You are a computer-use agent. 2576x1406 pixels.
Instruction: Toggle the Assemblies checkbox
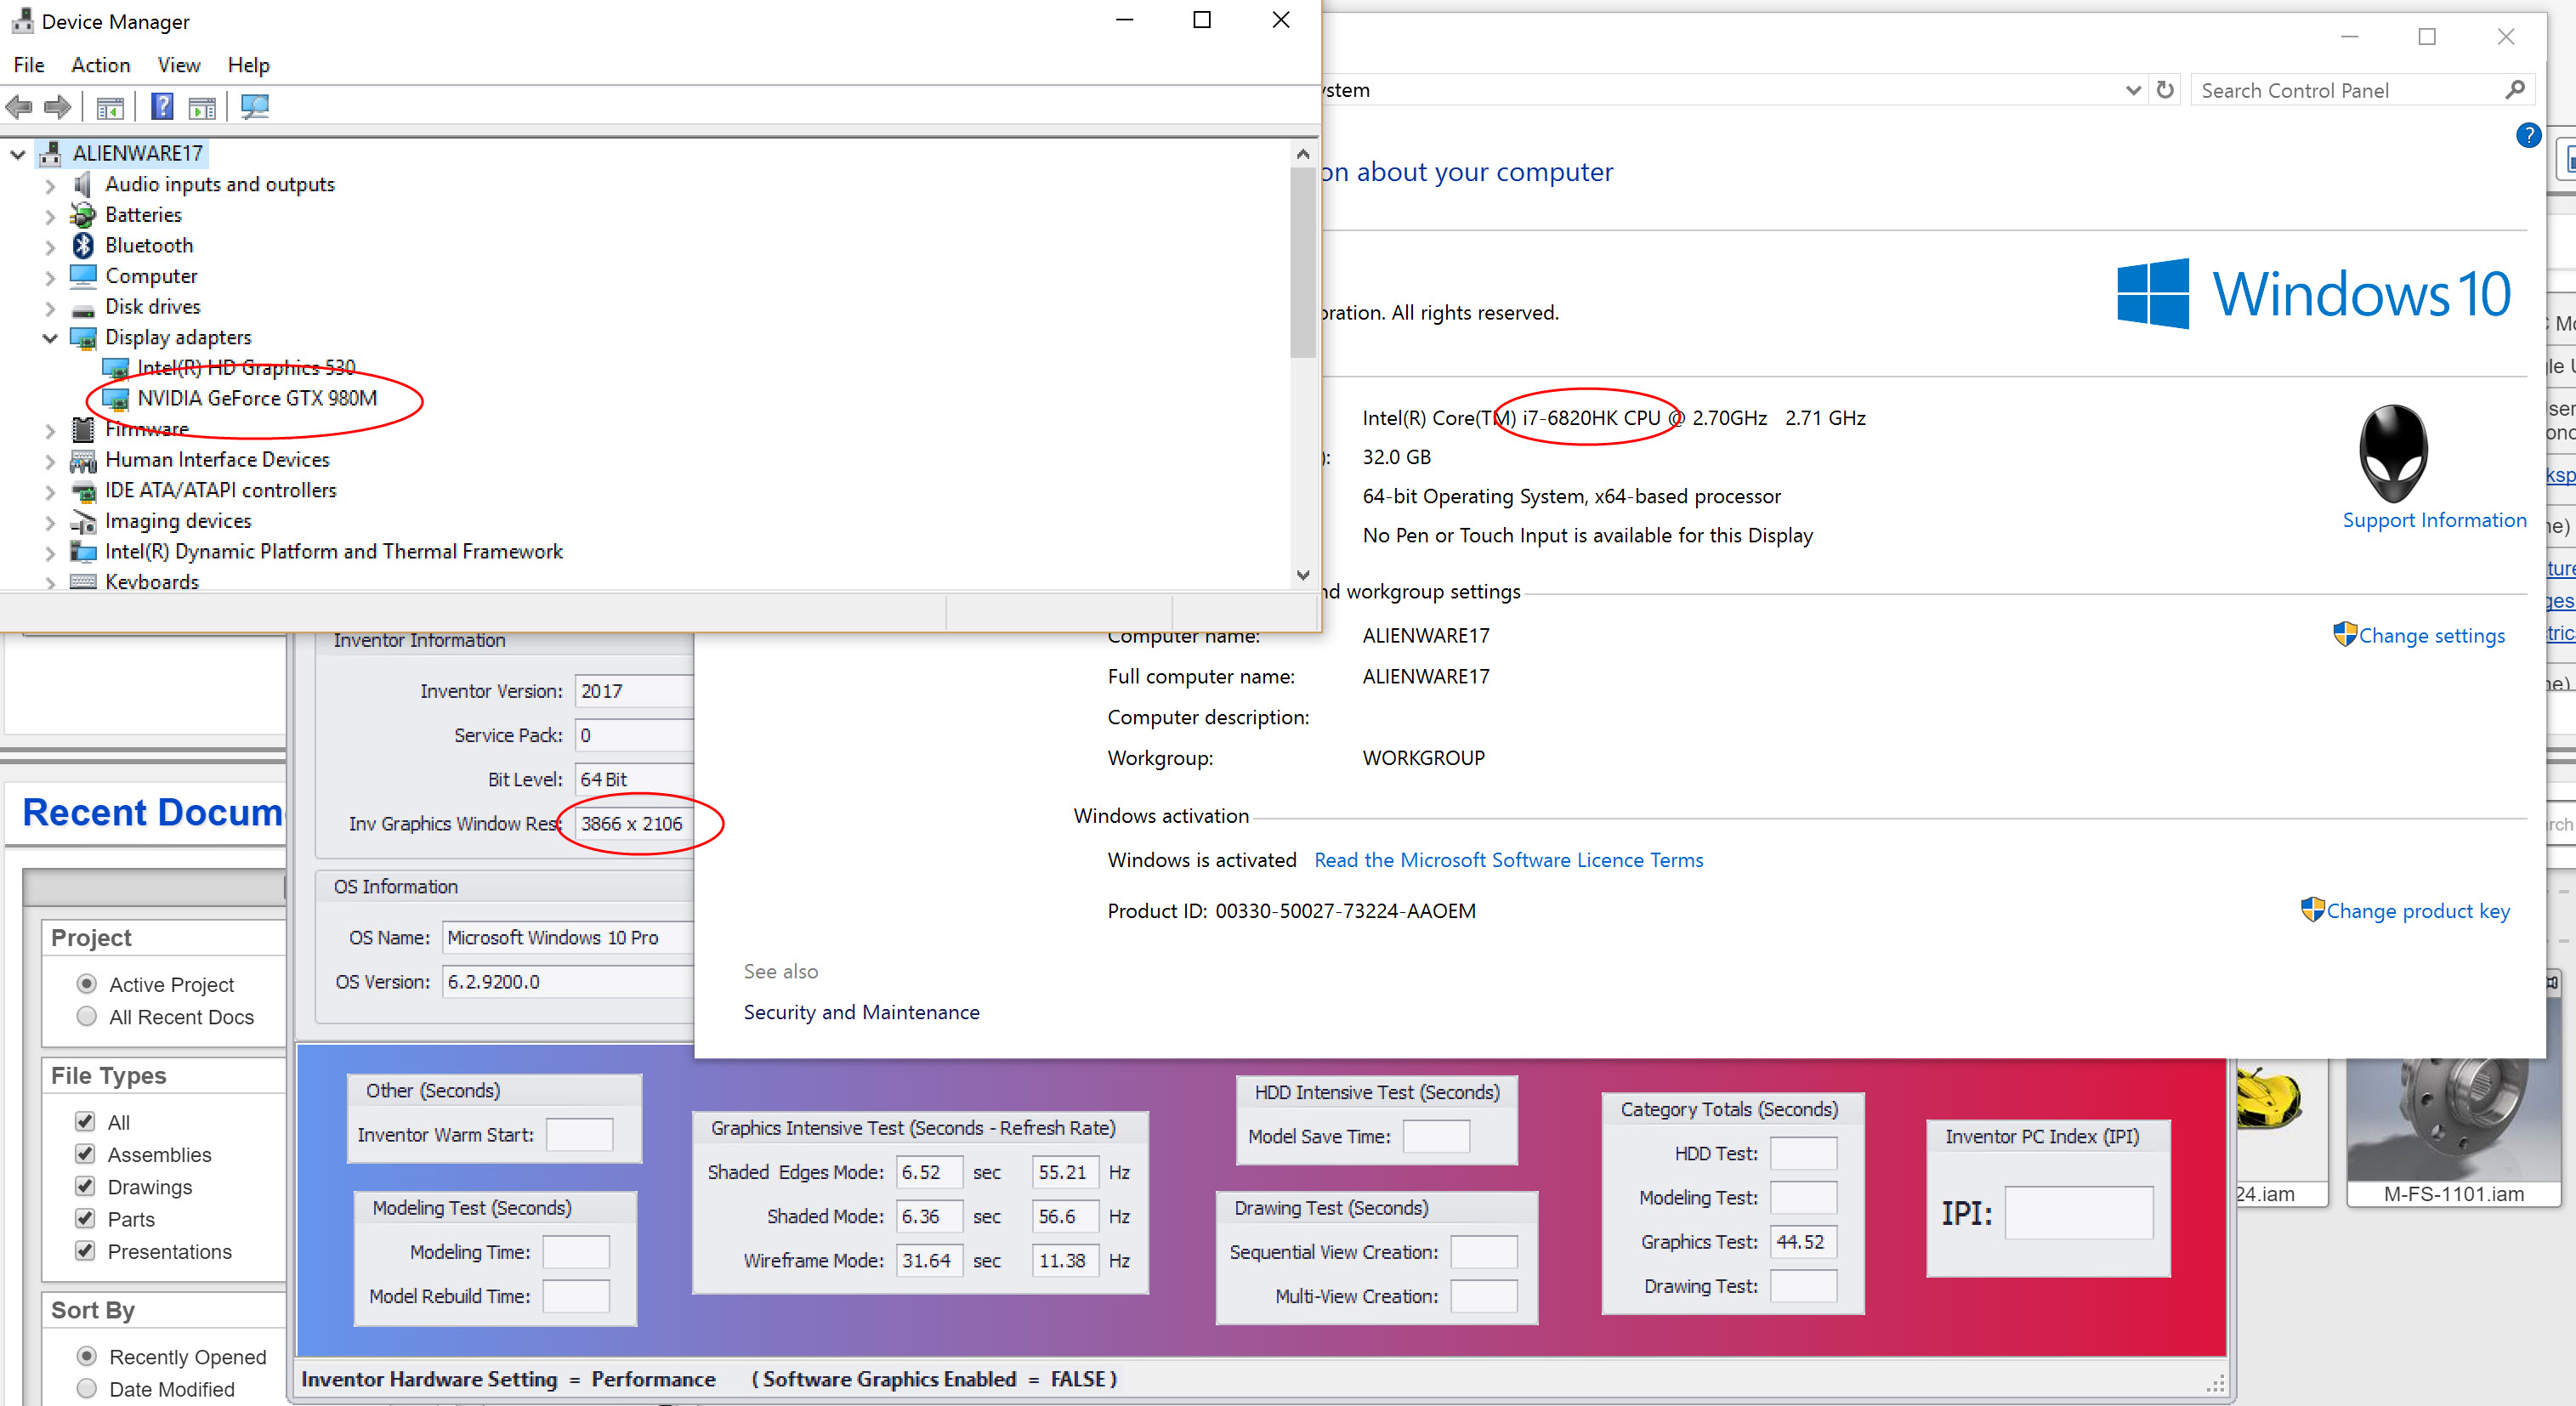[85, 1154]
